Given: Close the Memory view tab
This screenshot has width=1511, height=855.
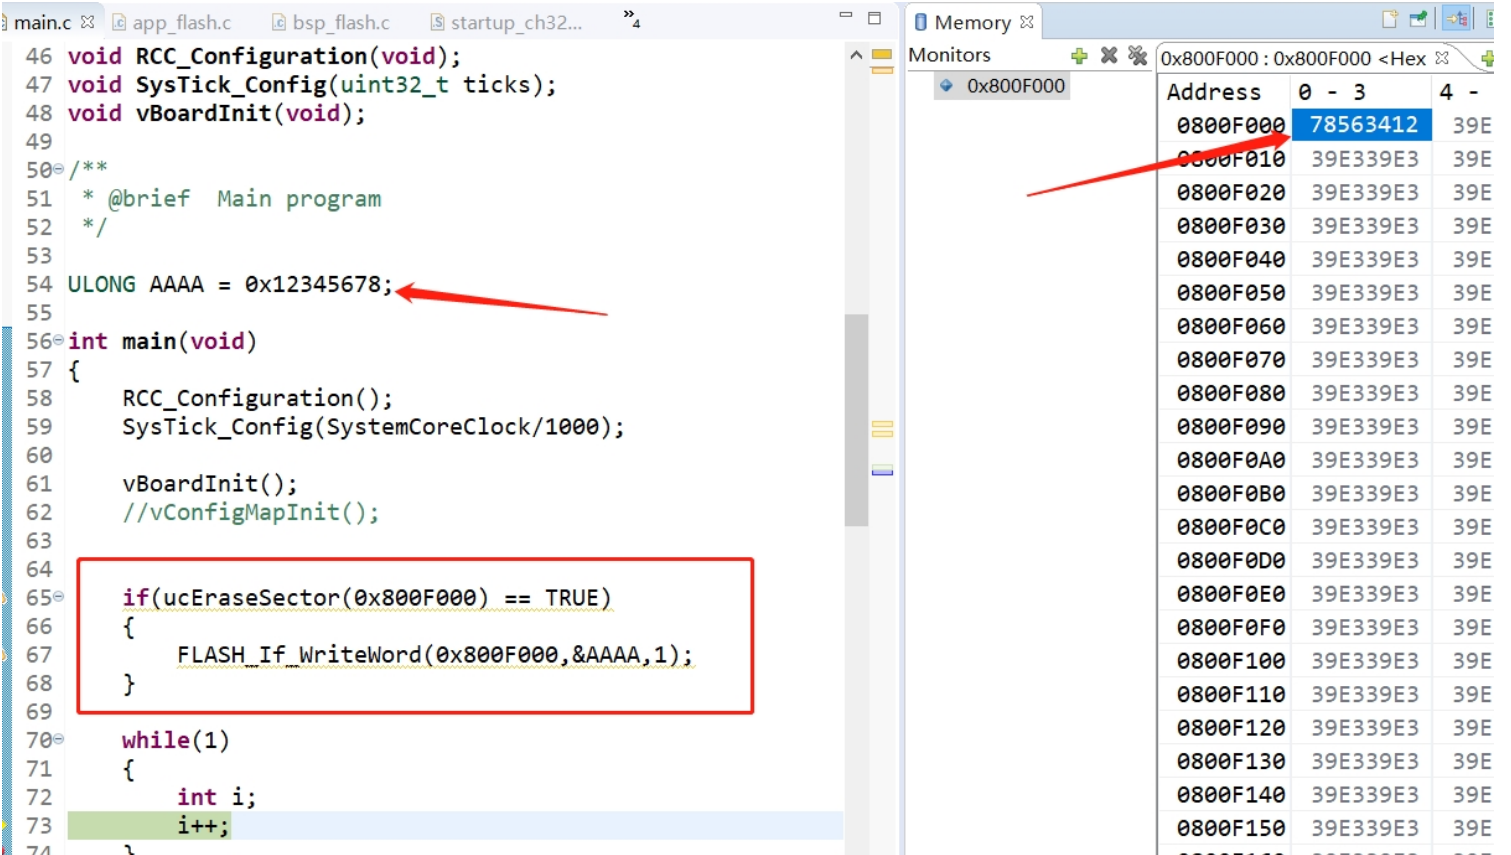Looking at the screenshot, I should [1026, 22].
